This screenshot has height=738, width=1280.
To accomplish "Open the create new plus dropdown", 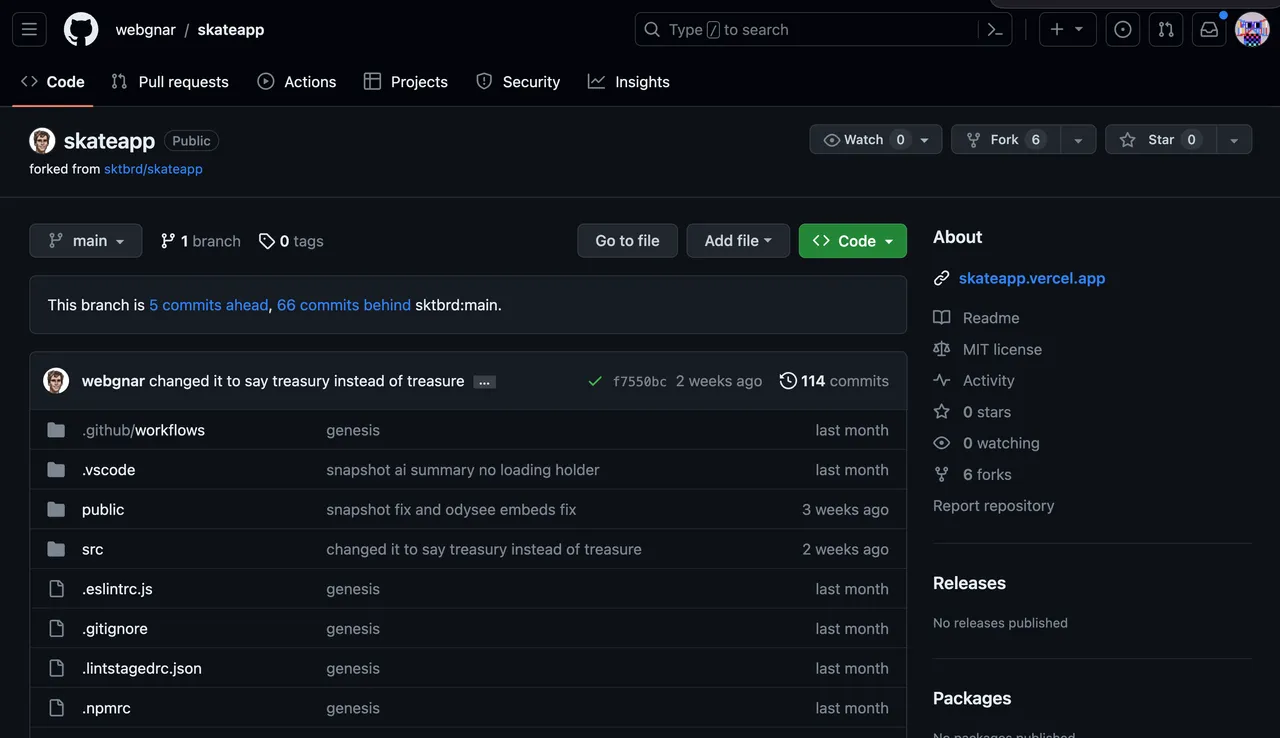I will tap(1067, 30).
